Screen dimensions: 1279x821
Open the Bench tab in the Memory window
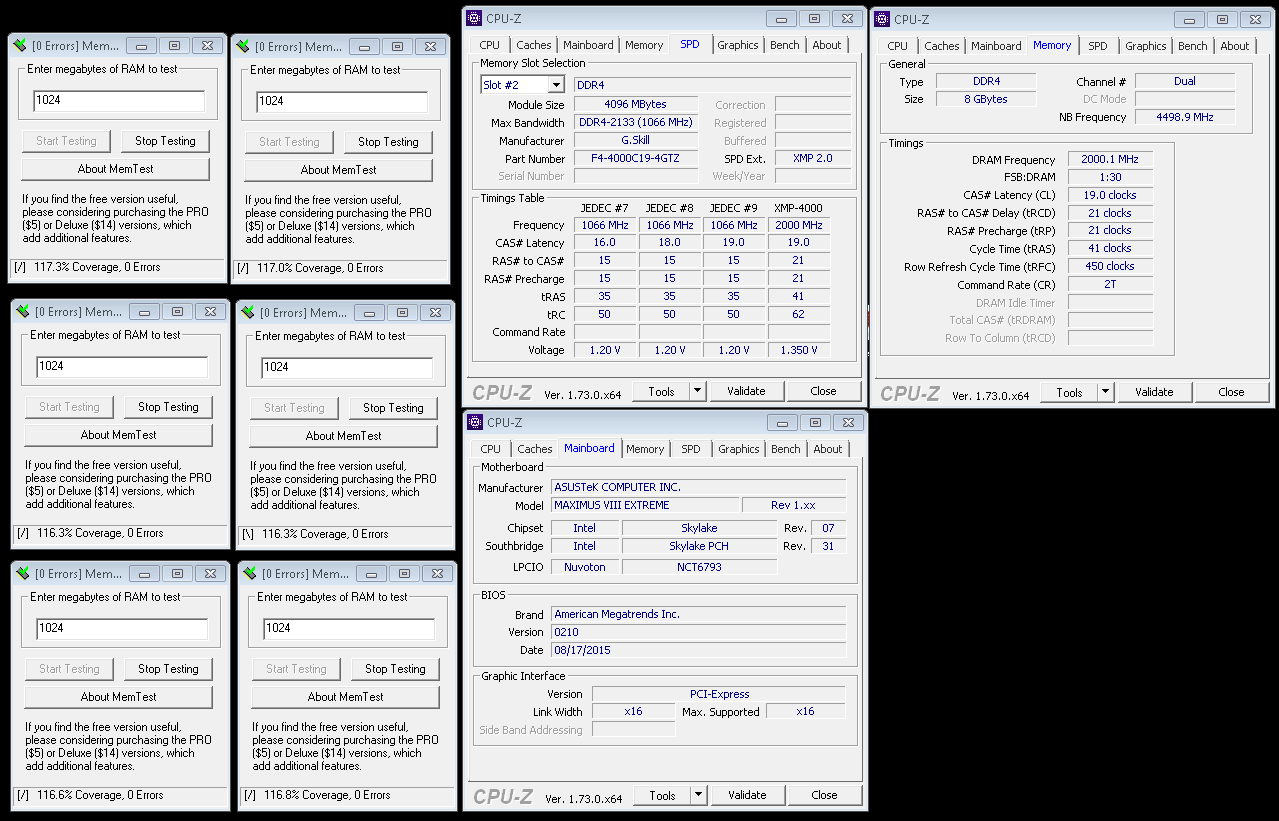(x=1193, y=46)
